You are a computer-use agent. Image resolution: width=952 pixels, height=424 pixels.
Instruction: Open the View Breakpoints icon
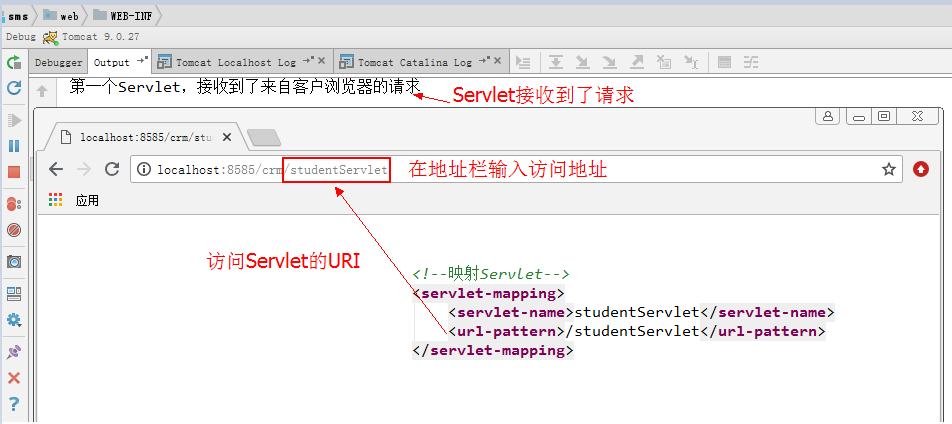[14, 204]
